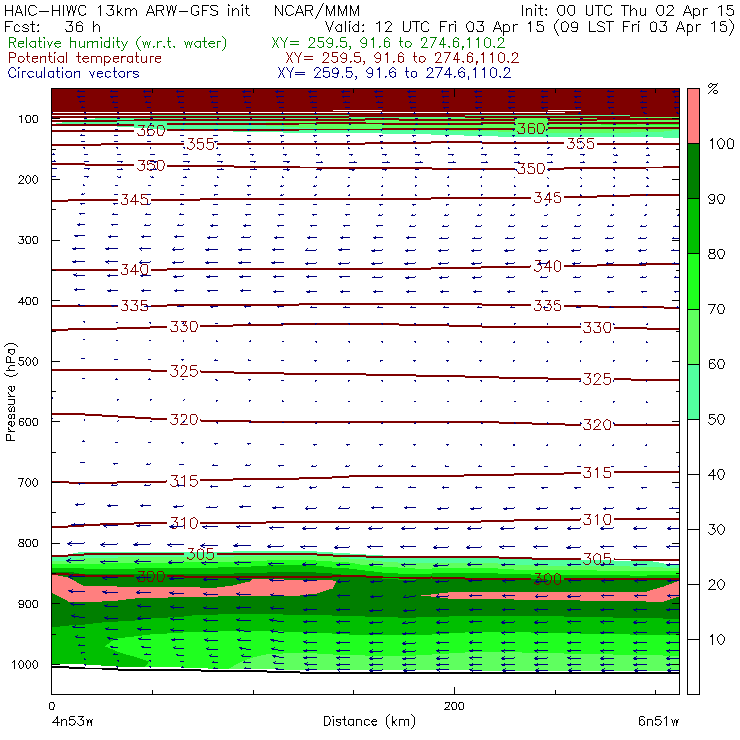Image resolution: width=740 pixels, height=740 pixels.
Task: Click the 'Fcst: 36 h' forecast label
Action: pos(52,26)
